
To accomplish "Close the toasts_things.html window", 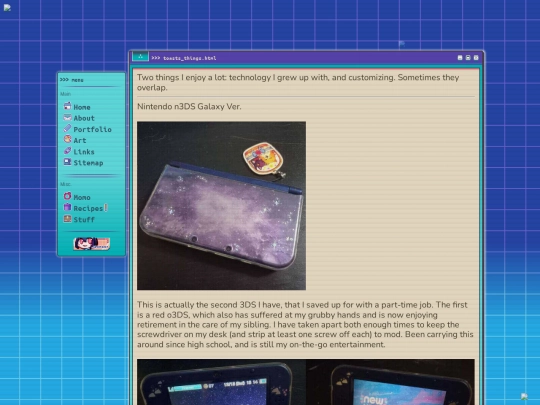I will click(476, 58).
